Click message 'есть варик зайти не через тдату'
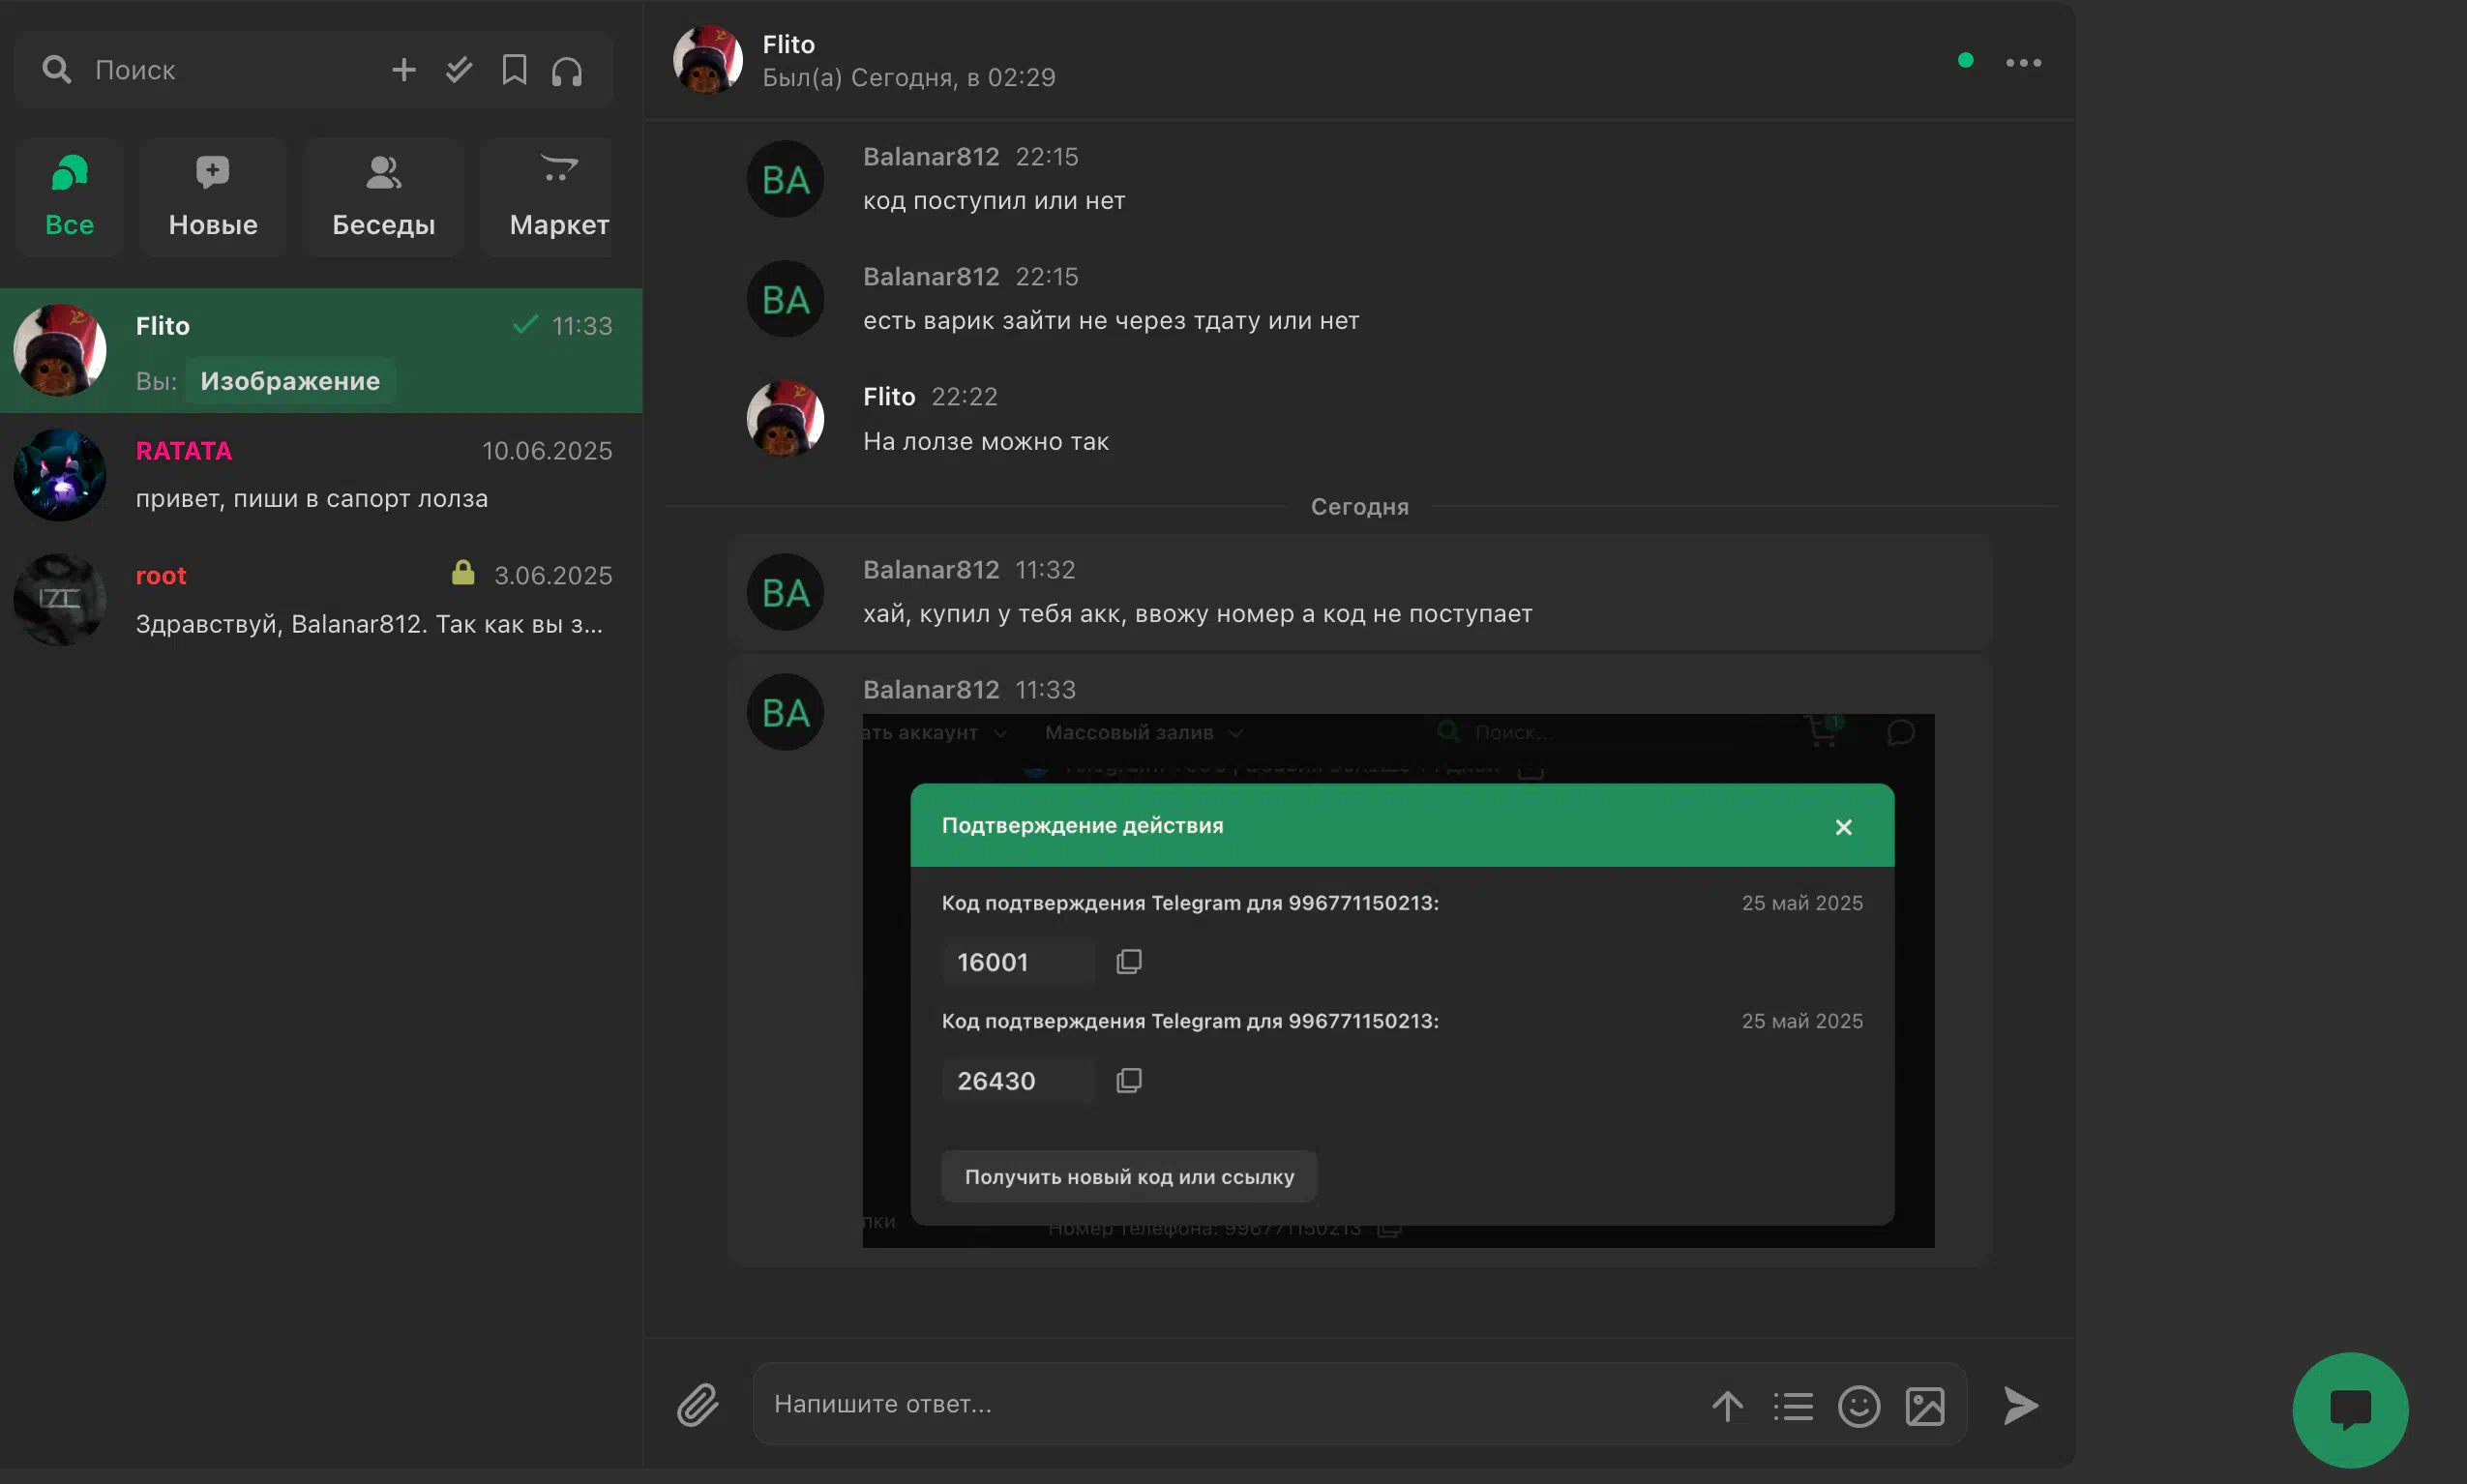The height and width of the screenshot is (1484, 2467). point(1111,320)
